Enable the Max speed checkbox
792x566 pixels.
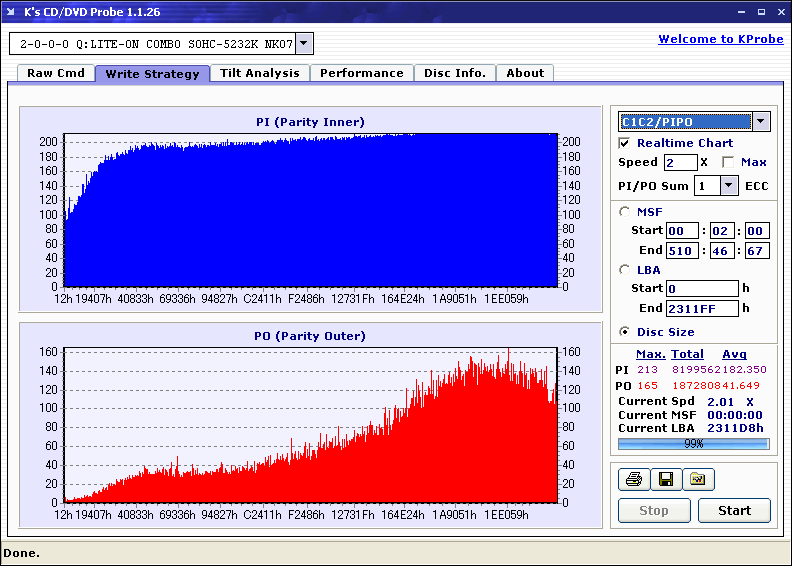coord(728,163)
